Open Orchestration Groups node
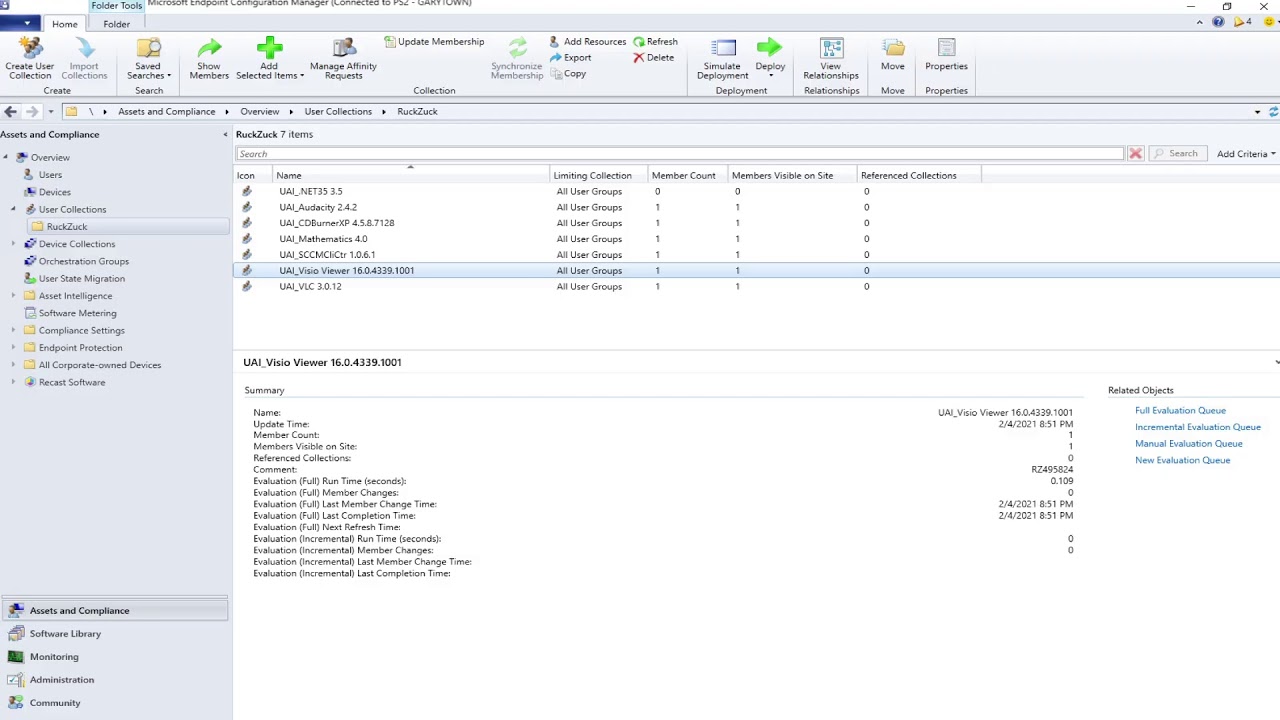The width and height of the screenshot is (1280, 720). tap(84, 261)
